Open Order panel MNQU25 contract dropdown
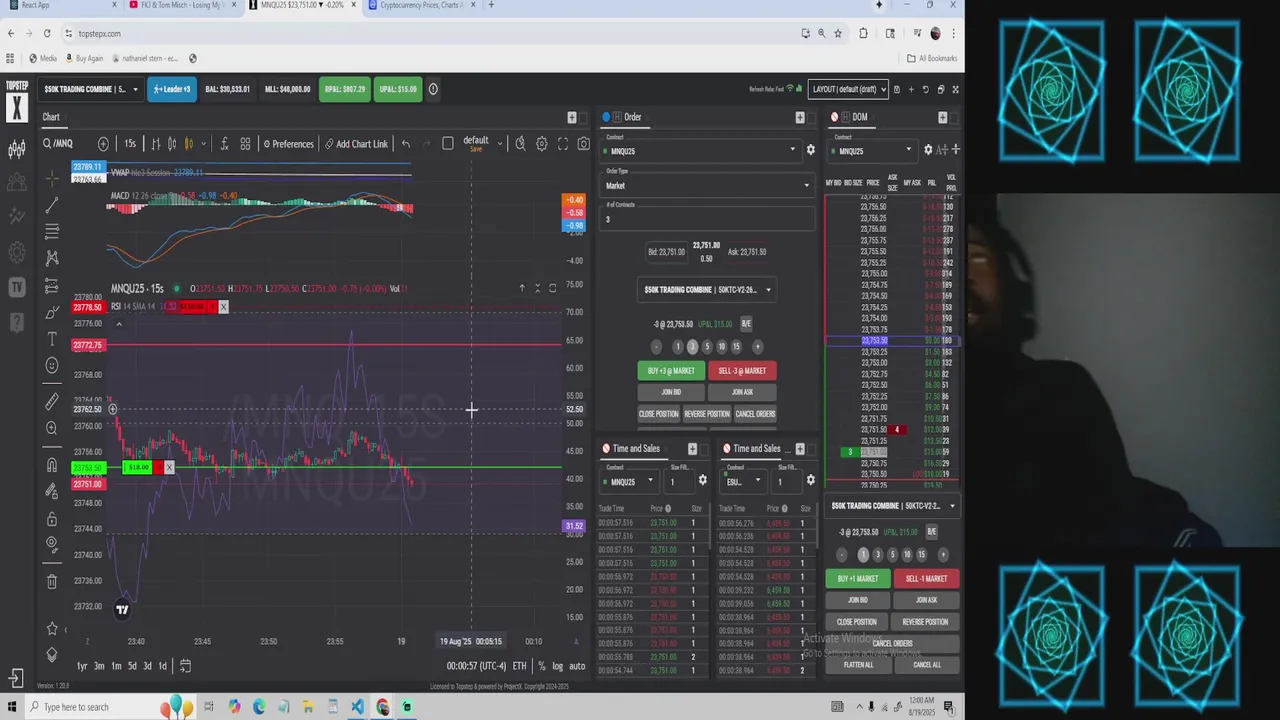The width and height of the screenshot is (1280, 720). pyautogui.click(x=699, y=151)
